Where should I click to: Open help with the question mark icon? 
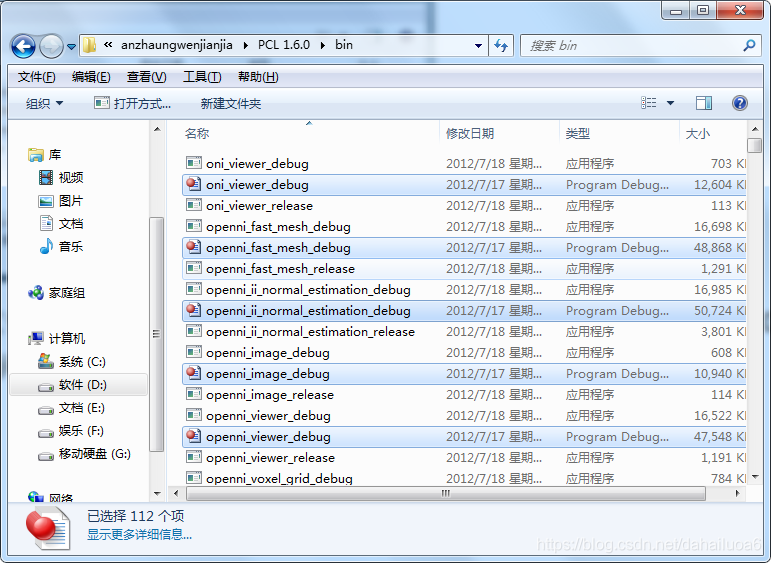pos(740,103)
